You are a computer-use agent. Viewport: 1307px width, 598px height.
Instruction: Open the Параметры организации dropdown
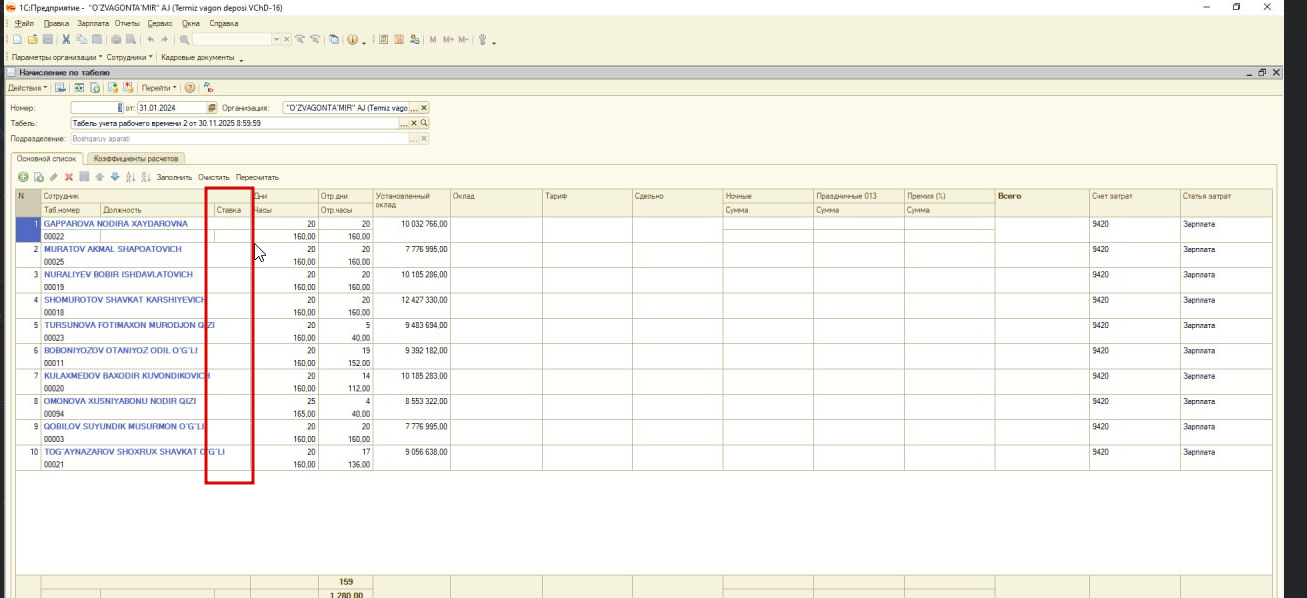57,58
